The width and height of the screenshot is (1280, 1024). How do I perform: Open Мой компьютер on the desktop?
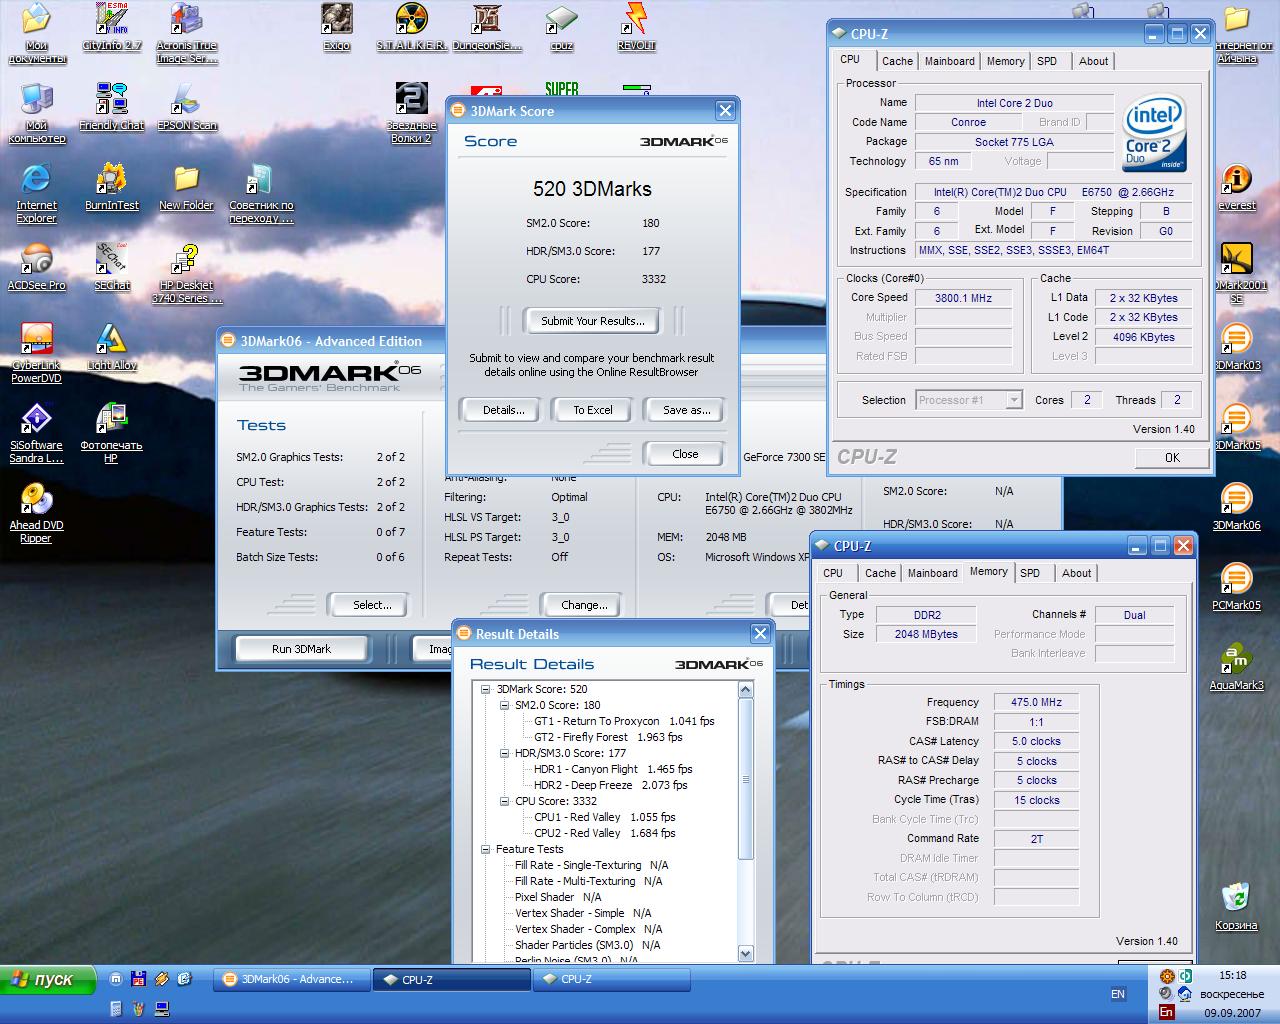coord(37,113)
